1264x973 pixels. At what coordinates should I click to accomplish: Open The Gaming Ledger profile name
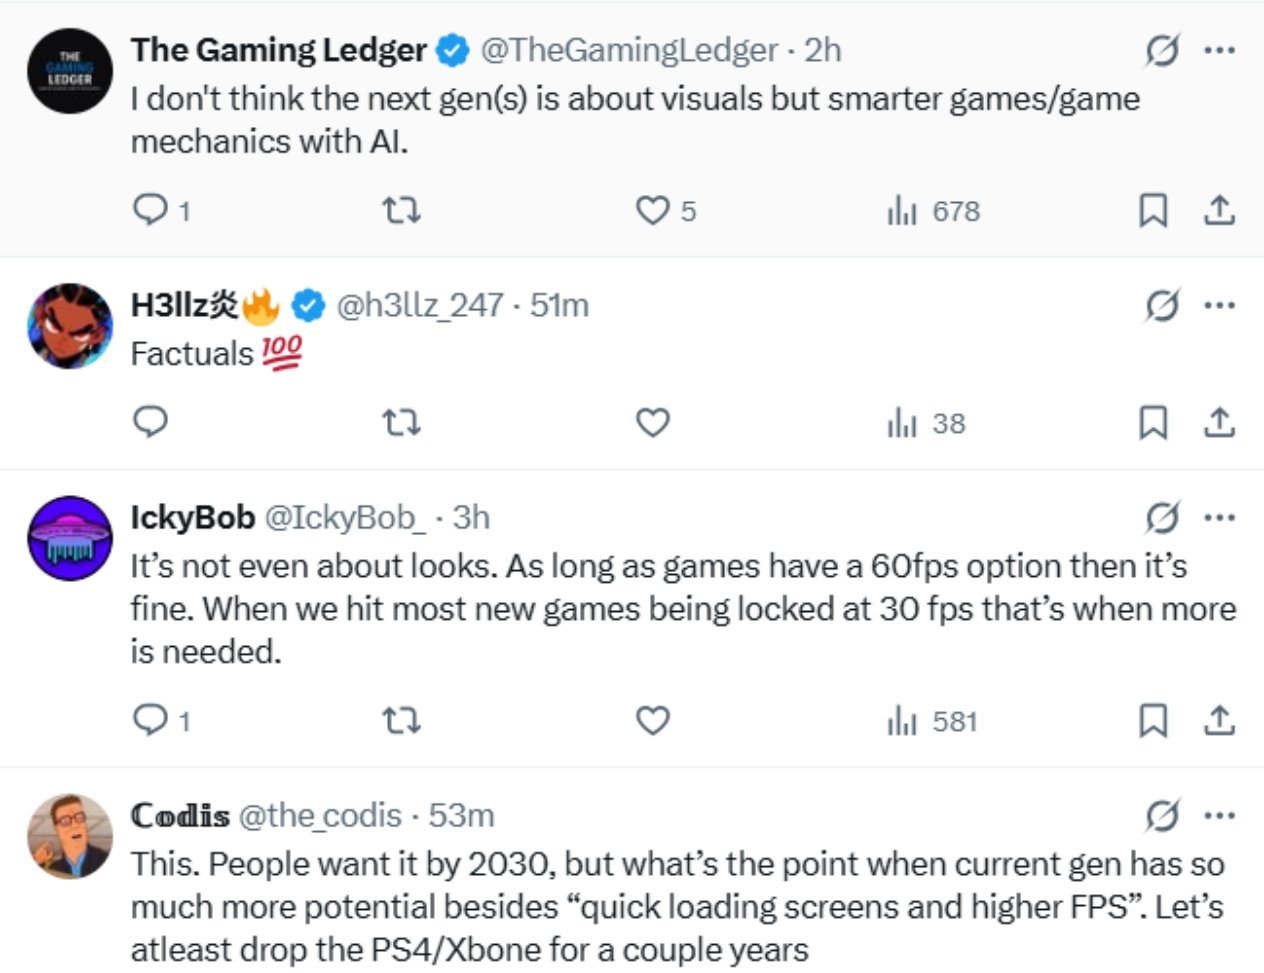pyautogui.click(x=278, y=50)
